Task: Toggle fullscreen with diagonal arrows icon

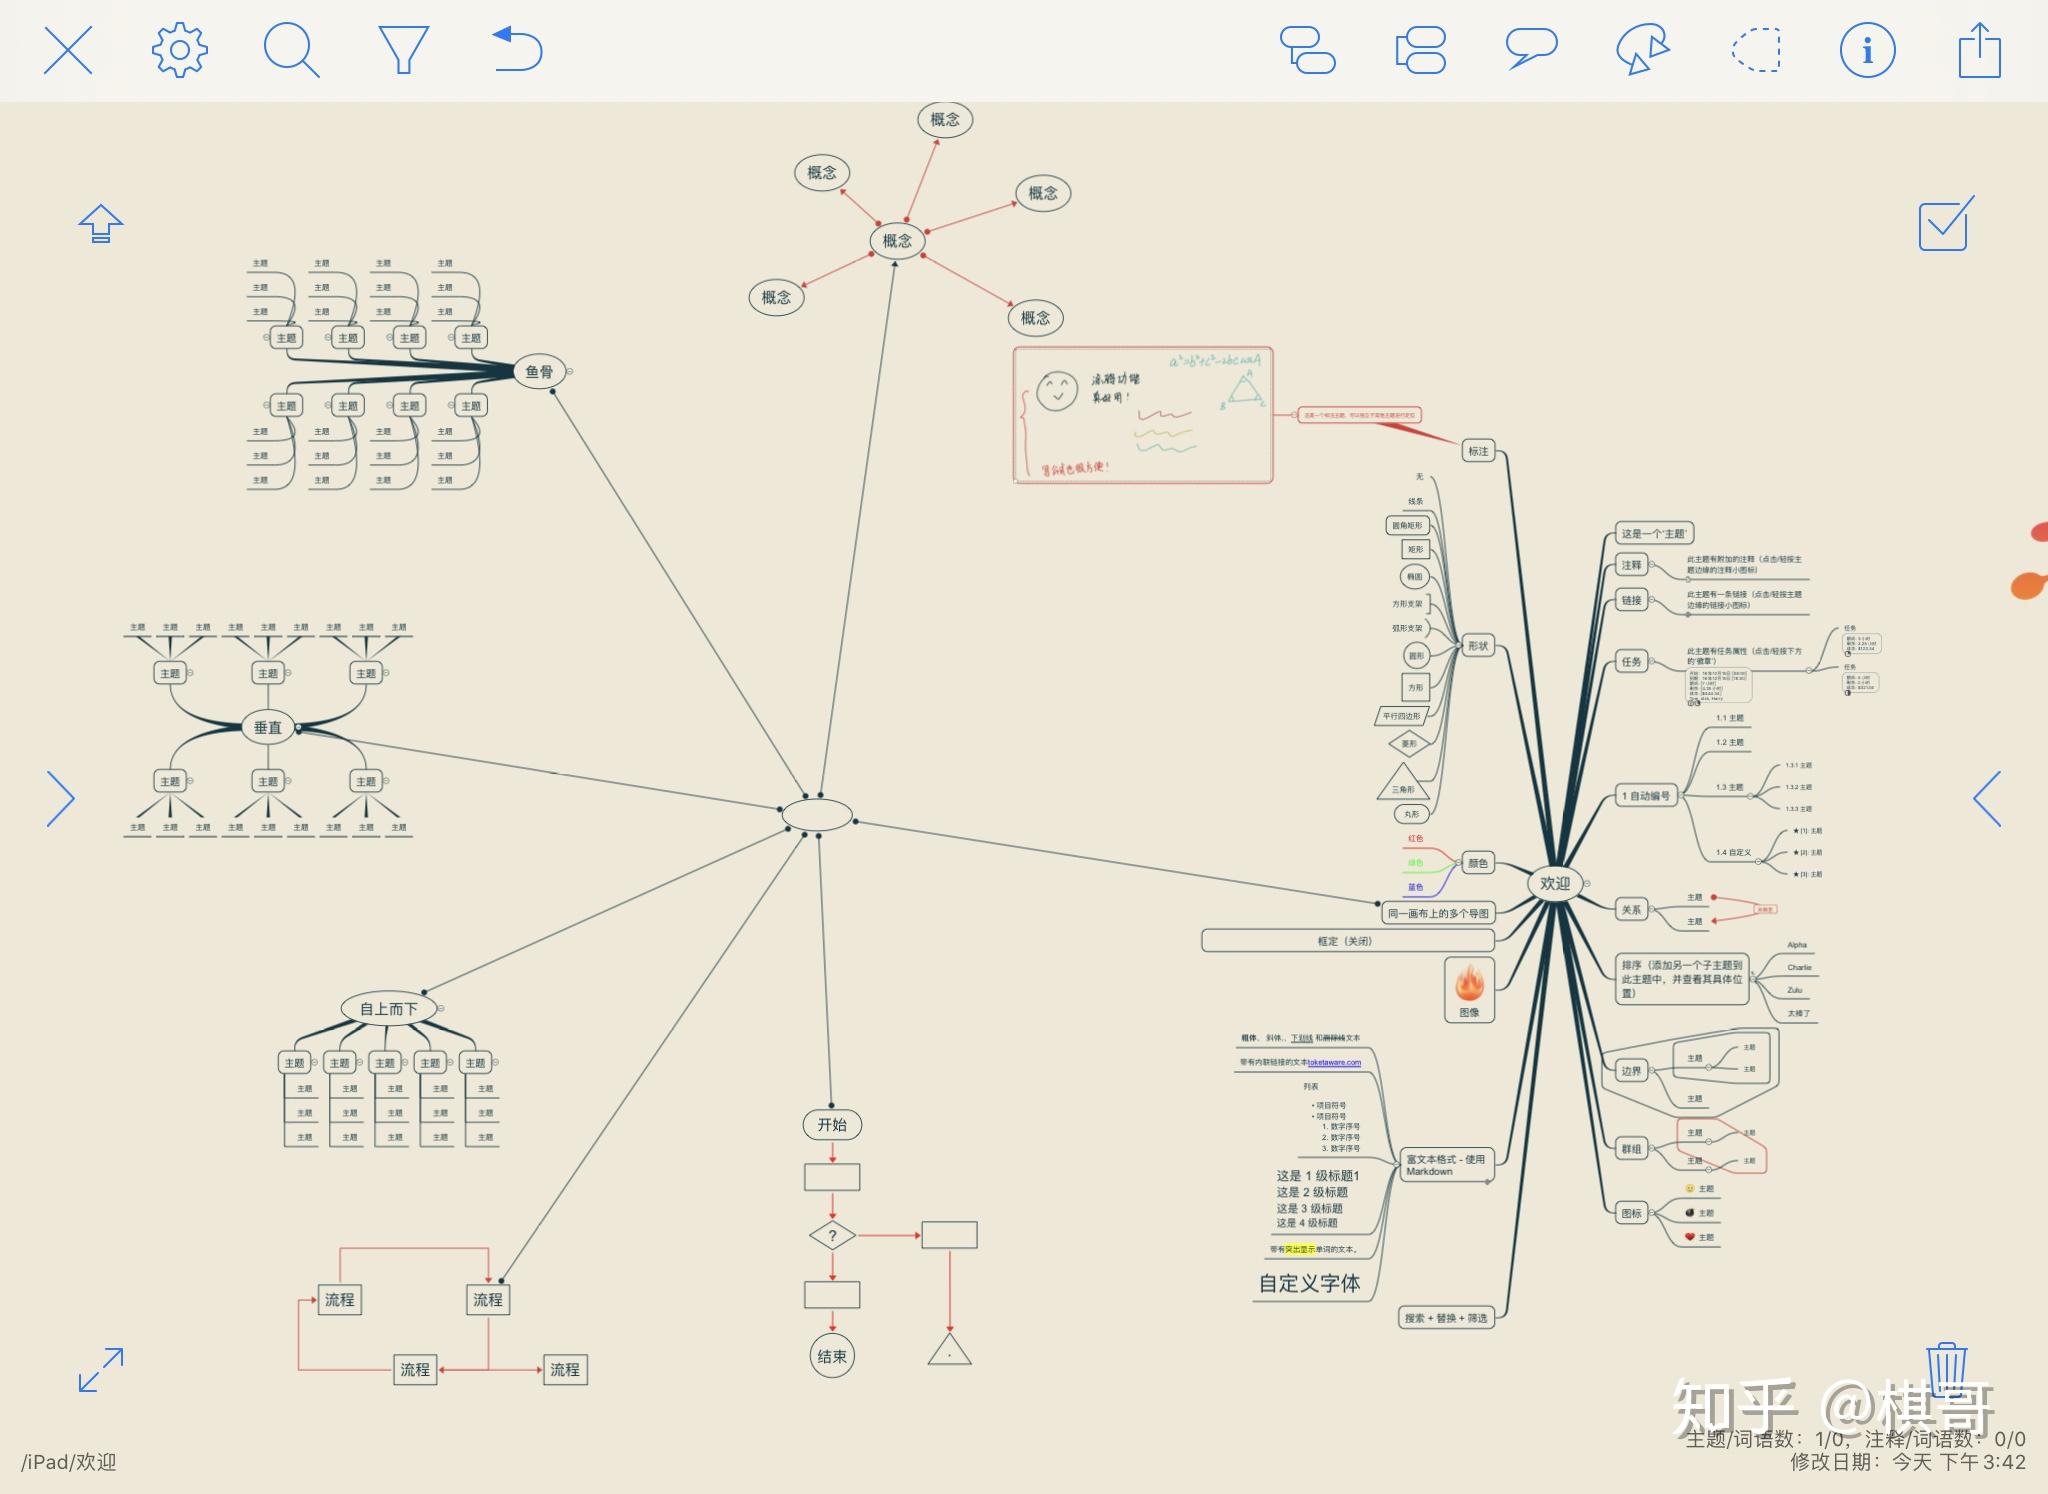Action: pyautogui.click(x=101, y=1370)
